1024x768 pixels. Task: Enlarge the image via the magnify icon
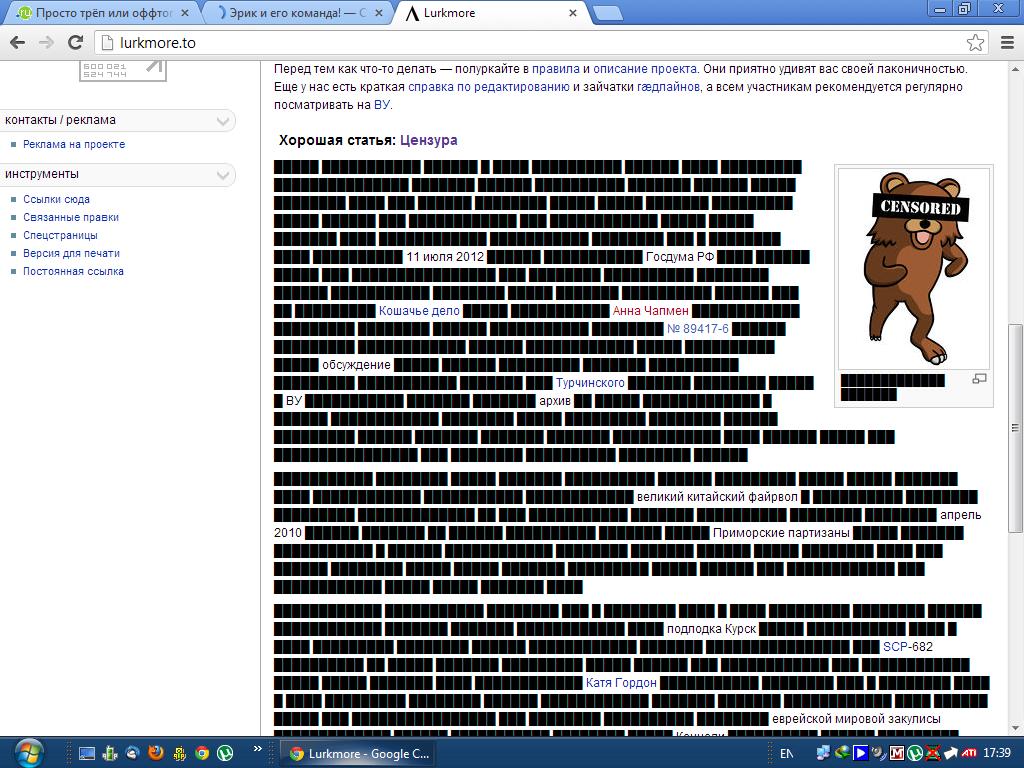979,379
